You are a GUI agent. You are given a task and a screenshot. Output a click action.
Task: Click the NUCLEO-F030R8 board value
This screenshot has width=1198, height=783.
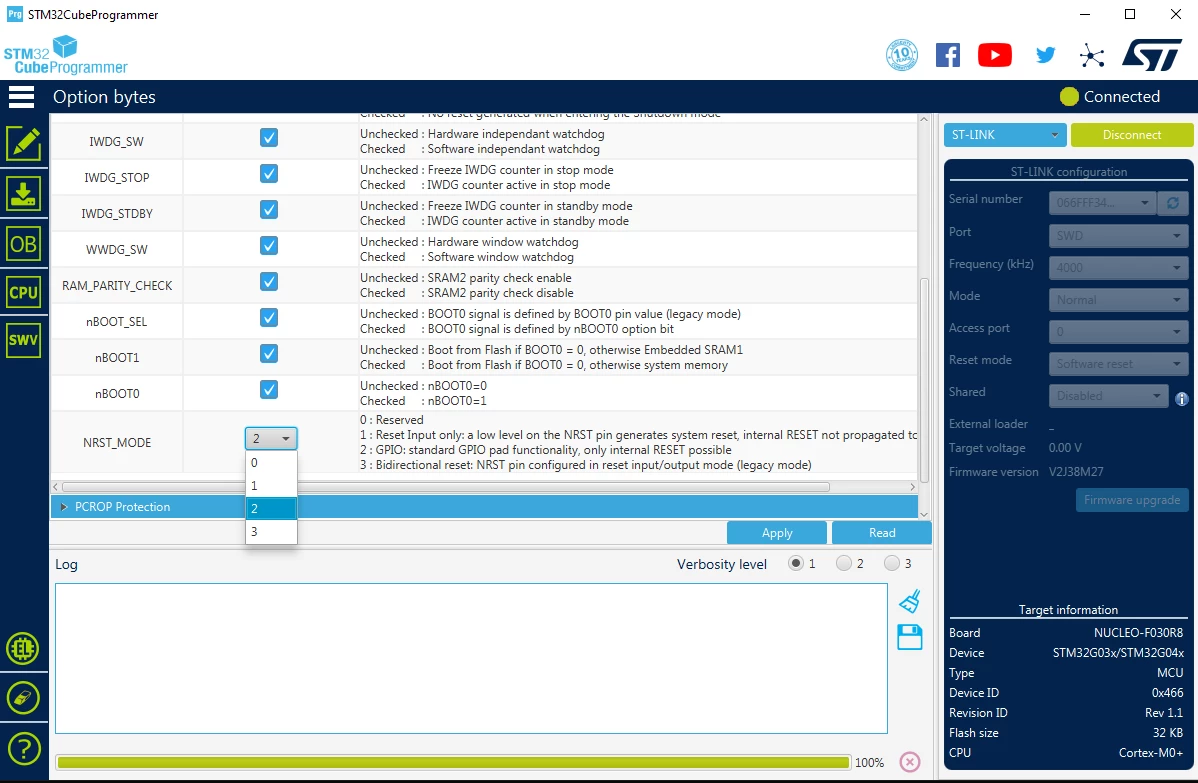point(1138,633)
